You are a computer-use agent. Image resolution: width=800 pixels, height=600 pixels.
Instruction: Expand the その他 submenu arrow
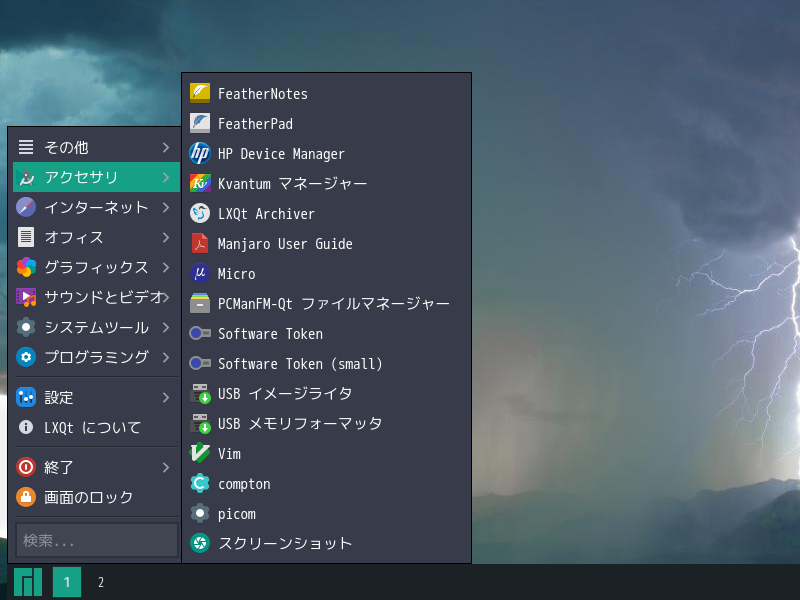(166, 147)
